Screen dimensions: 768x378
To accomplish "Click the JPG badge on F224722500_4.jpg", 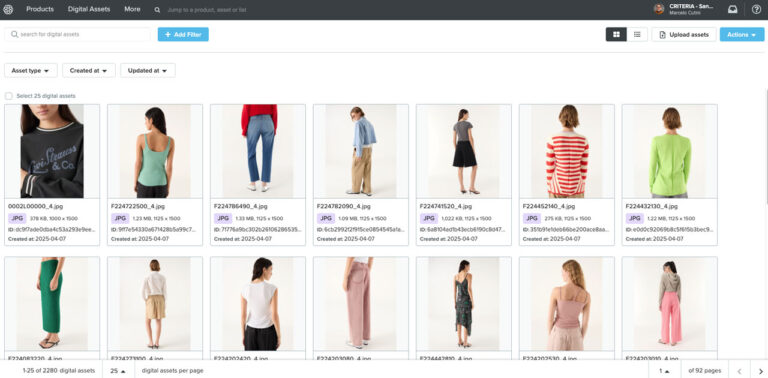I will click(x=120, y=218).
